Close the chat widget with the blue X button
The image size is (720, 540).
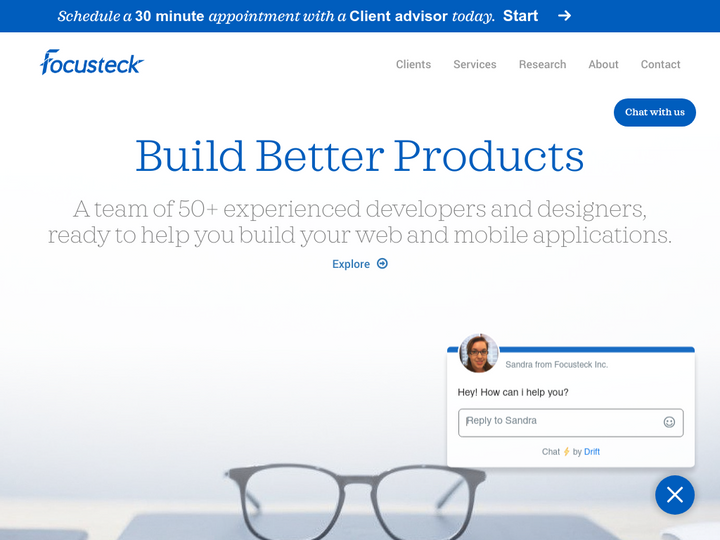[674, 495]
